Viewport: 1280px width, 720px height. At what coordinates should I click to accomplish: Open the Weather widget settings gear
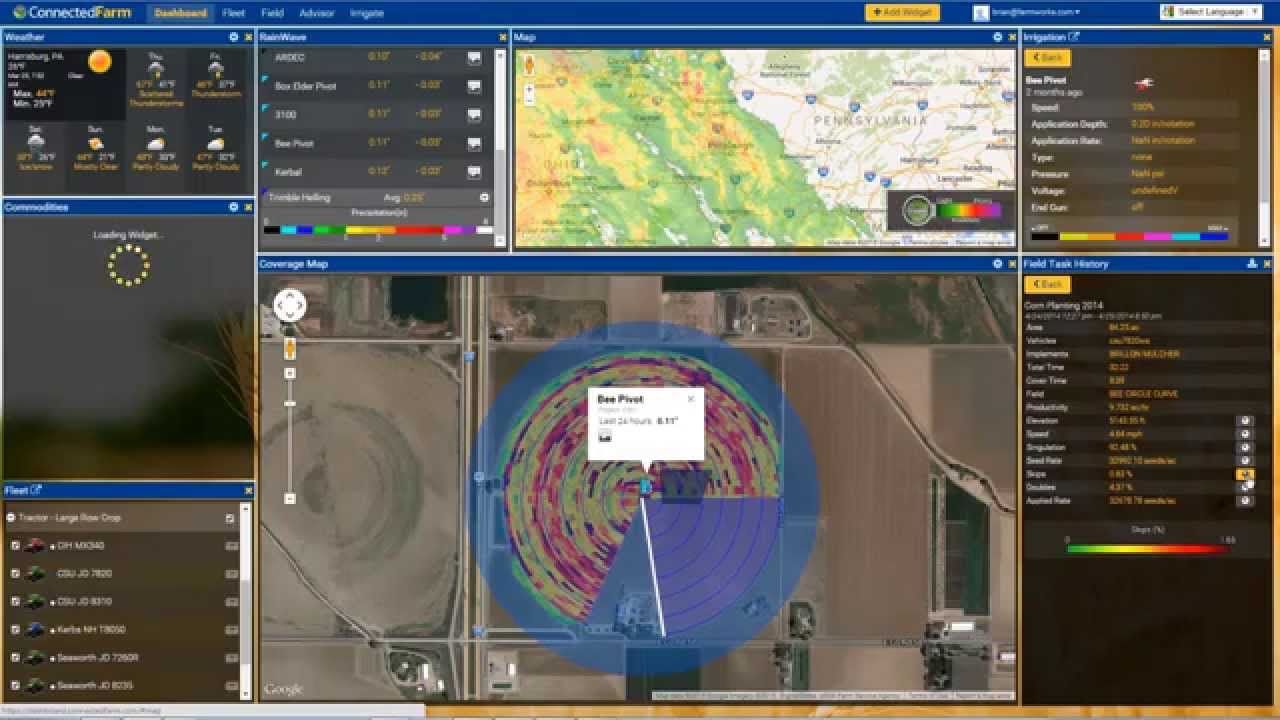point(234,37)
